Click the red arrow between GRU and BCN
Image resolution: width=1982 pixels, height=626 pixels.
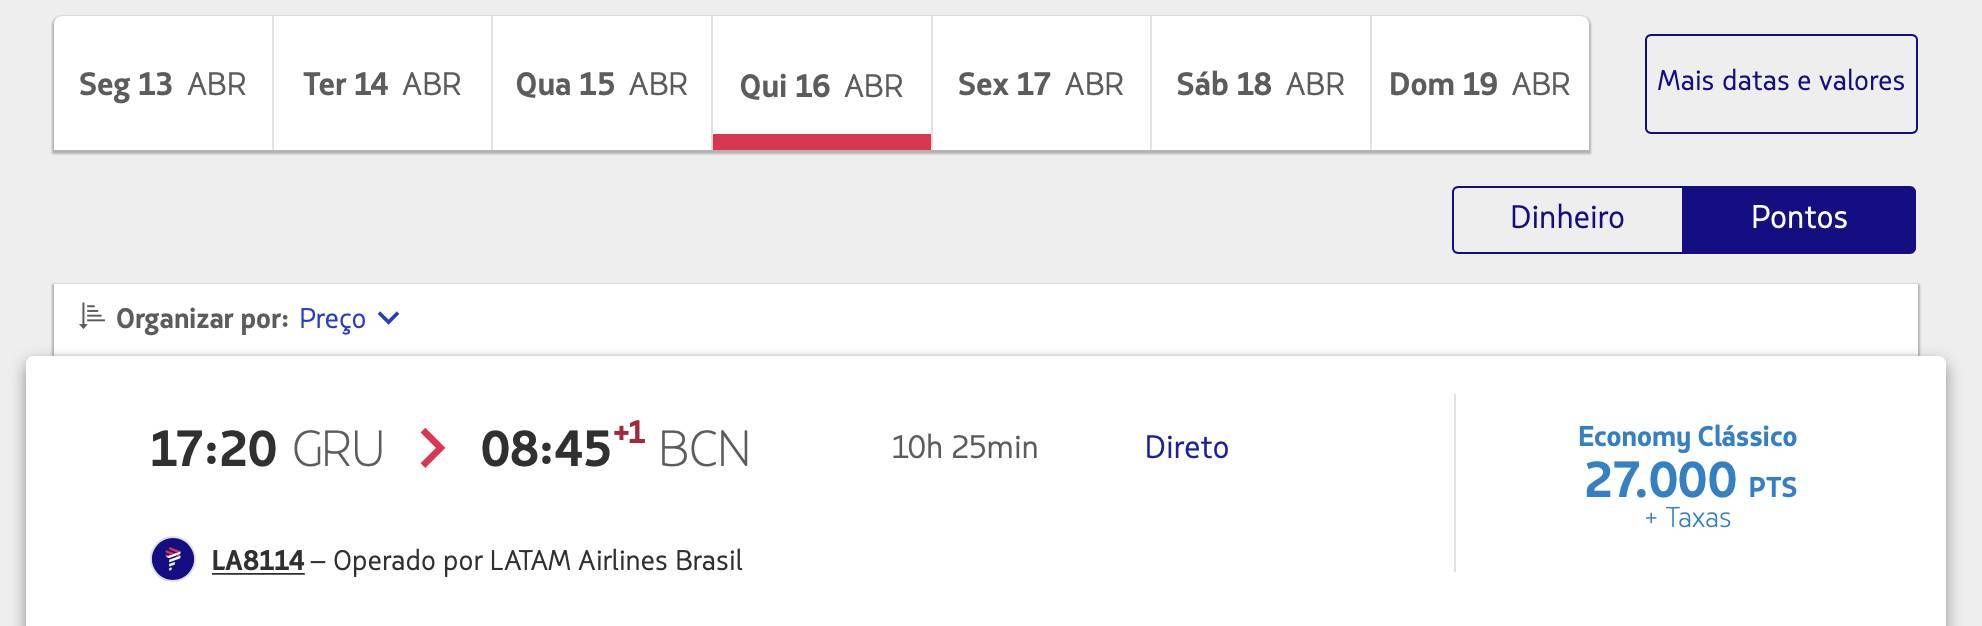coord(432,448)
